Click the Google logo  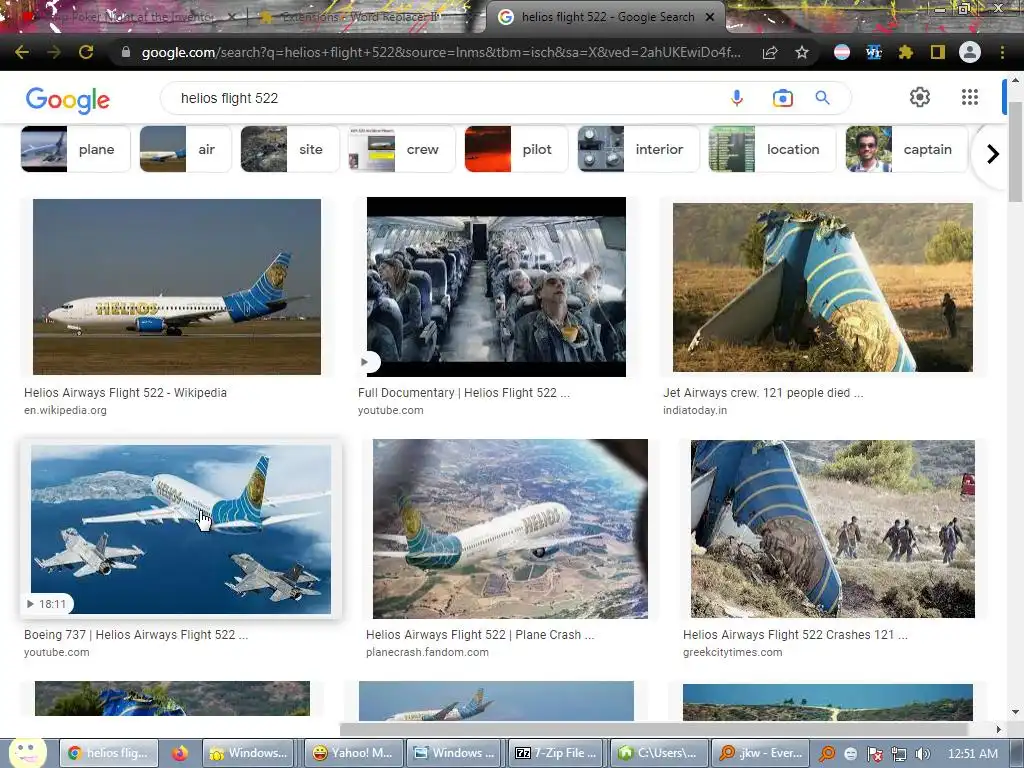coord(68,100)
